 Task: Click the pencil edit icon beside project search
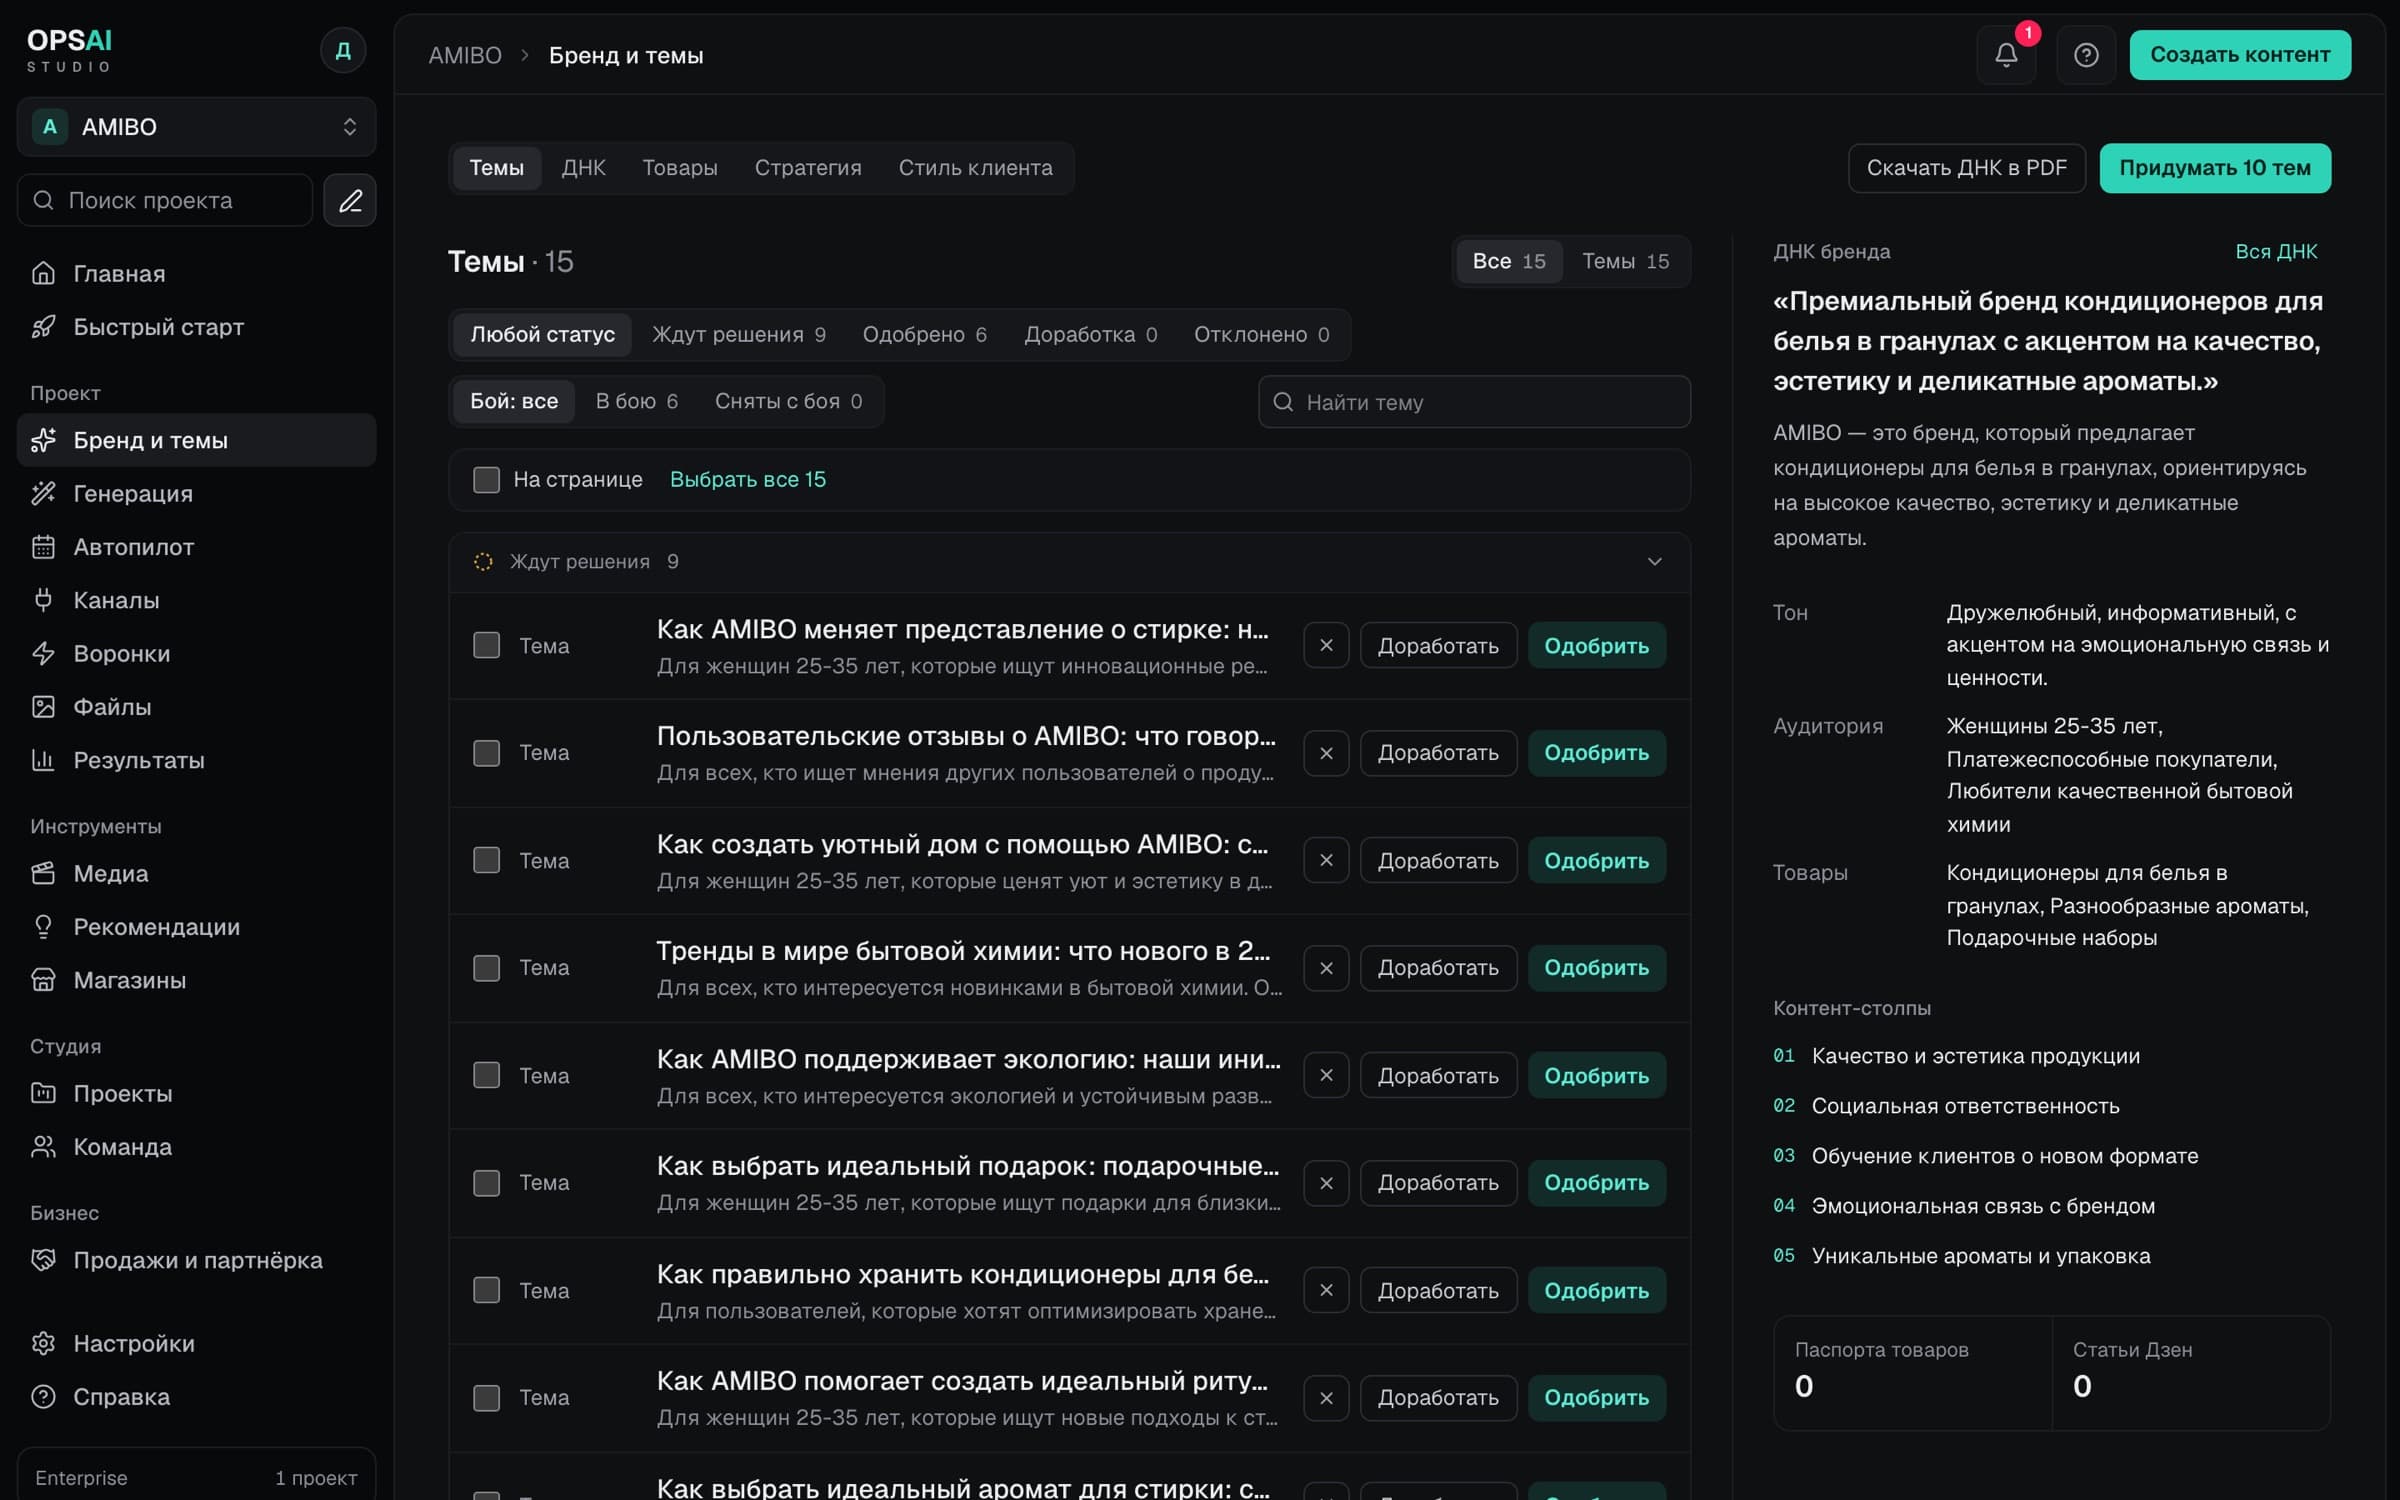point(350,201)
